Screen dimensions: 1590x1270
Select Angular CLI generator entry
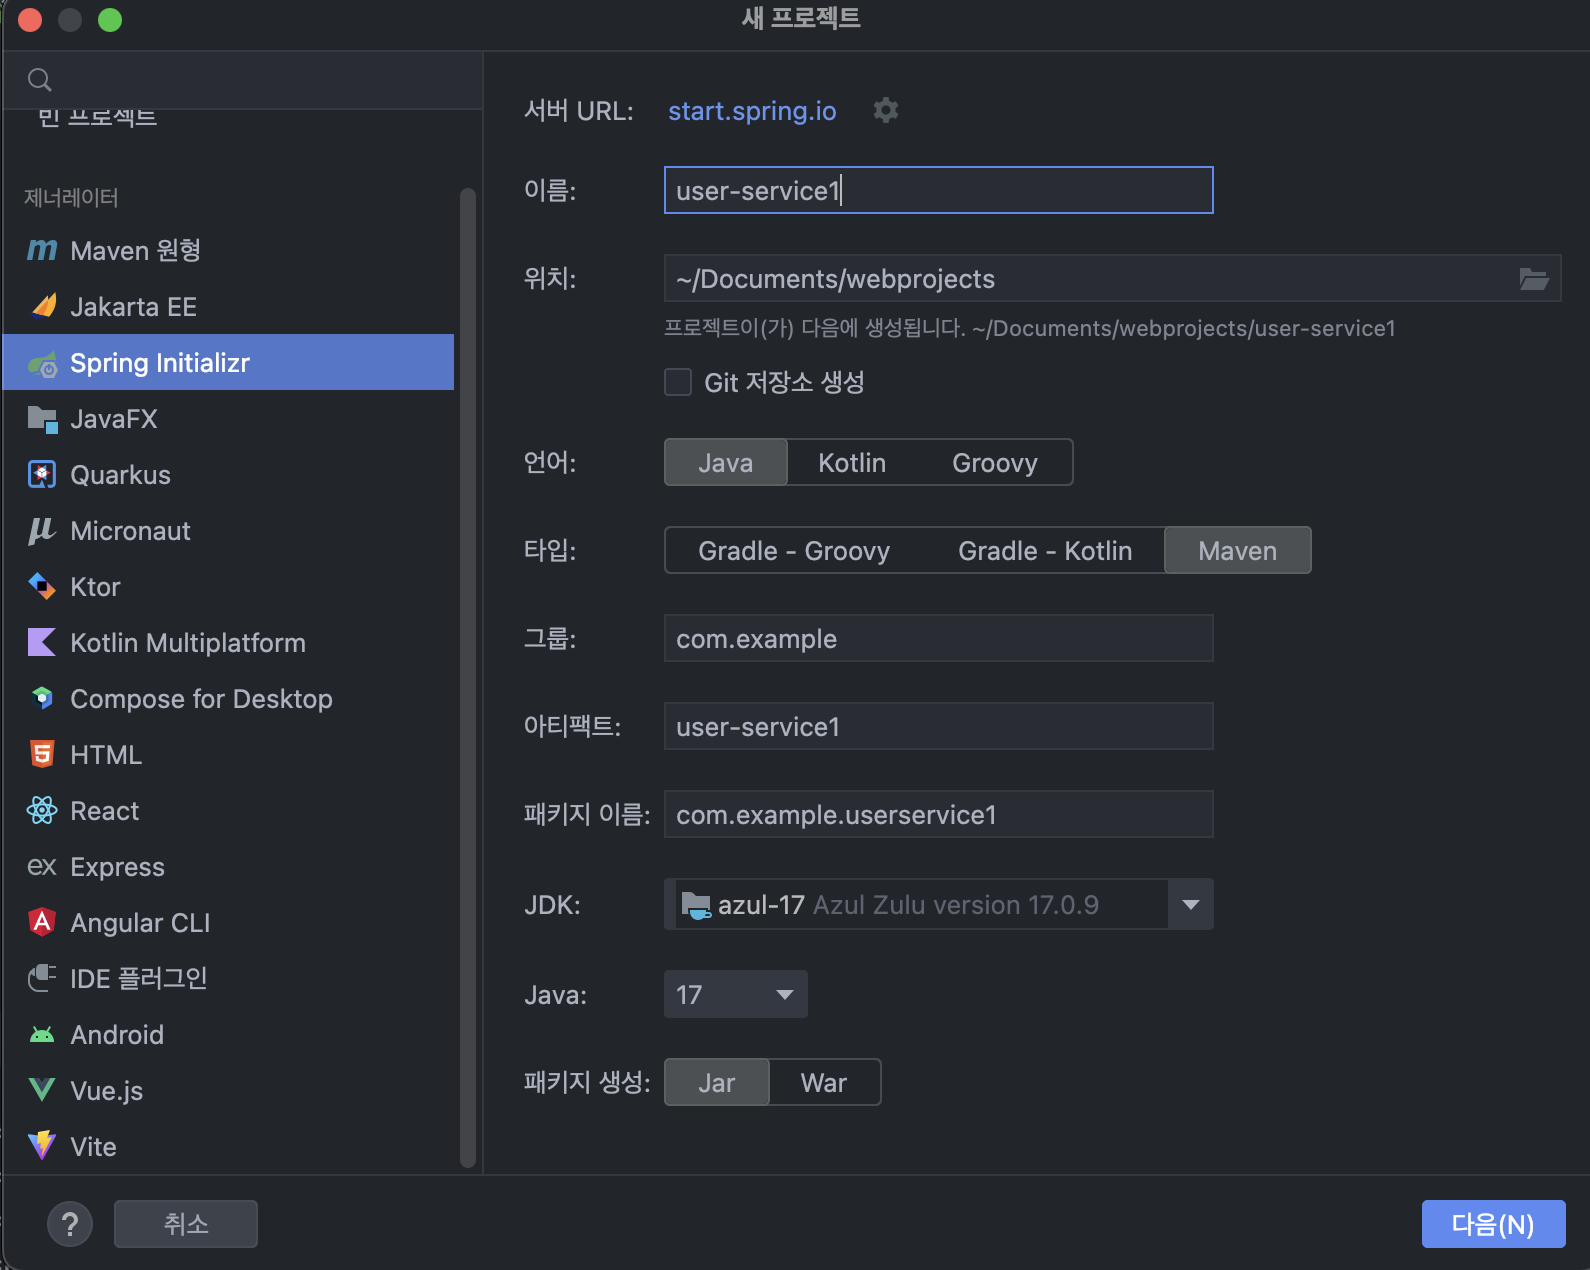pyautogui.click(x=229, y=923)
